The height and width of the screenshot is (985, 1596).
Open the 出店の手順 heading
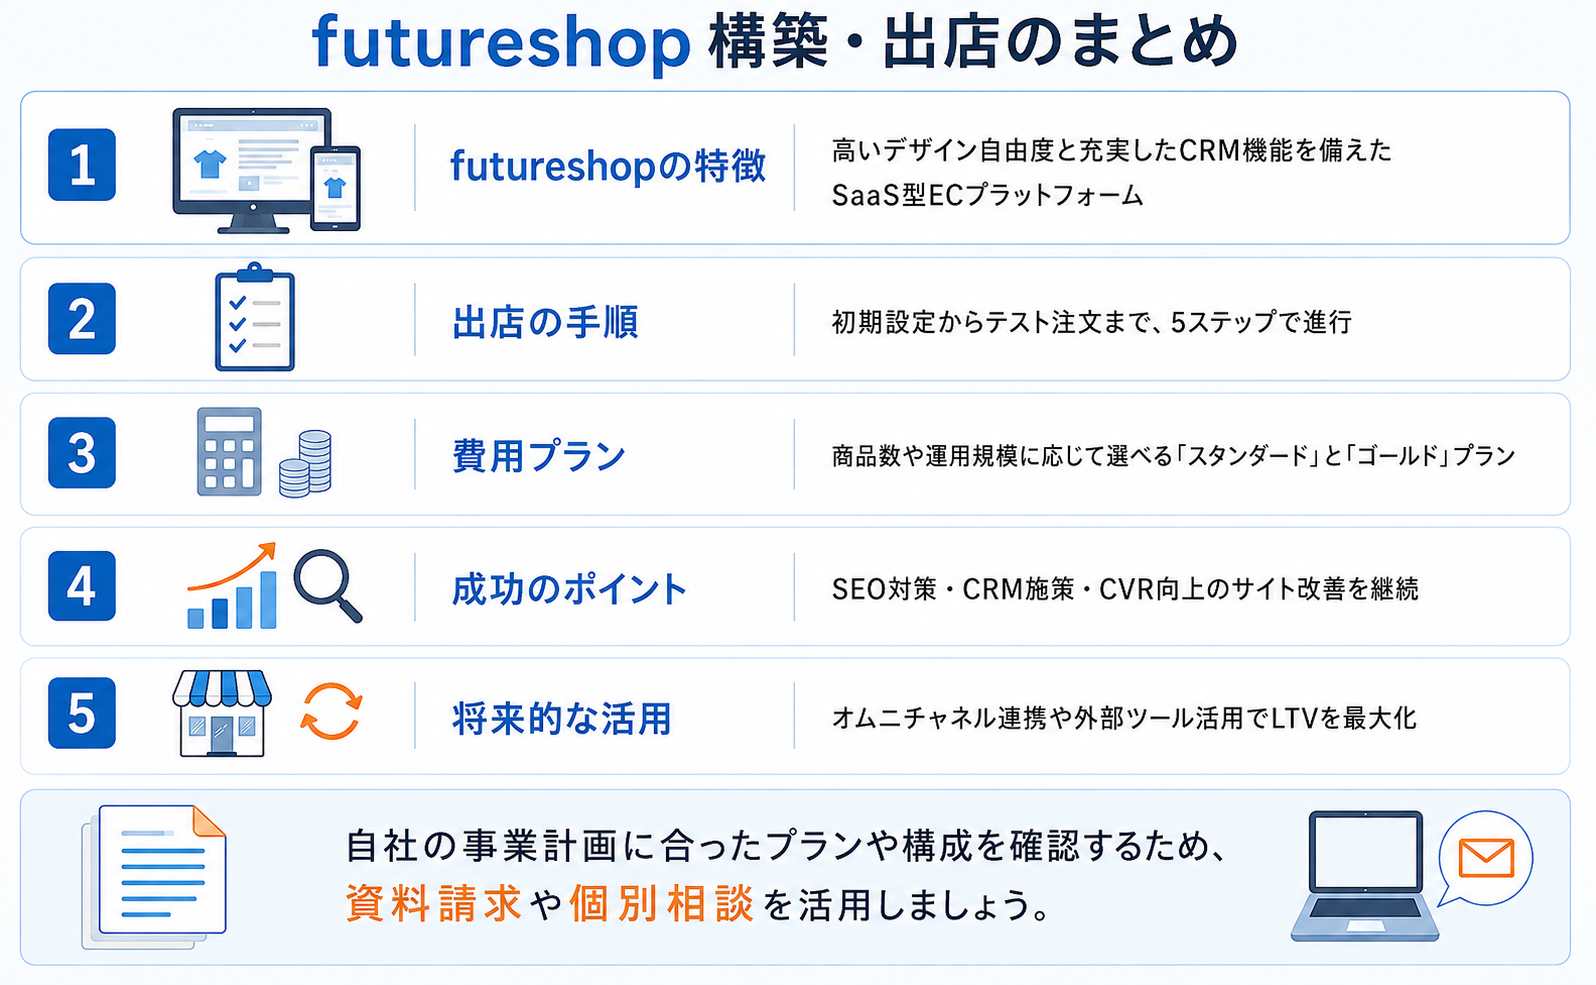(x=545, y=322)
